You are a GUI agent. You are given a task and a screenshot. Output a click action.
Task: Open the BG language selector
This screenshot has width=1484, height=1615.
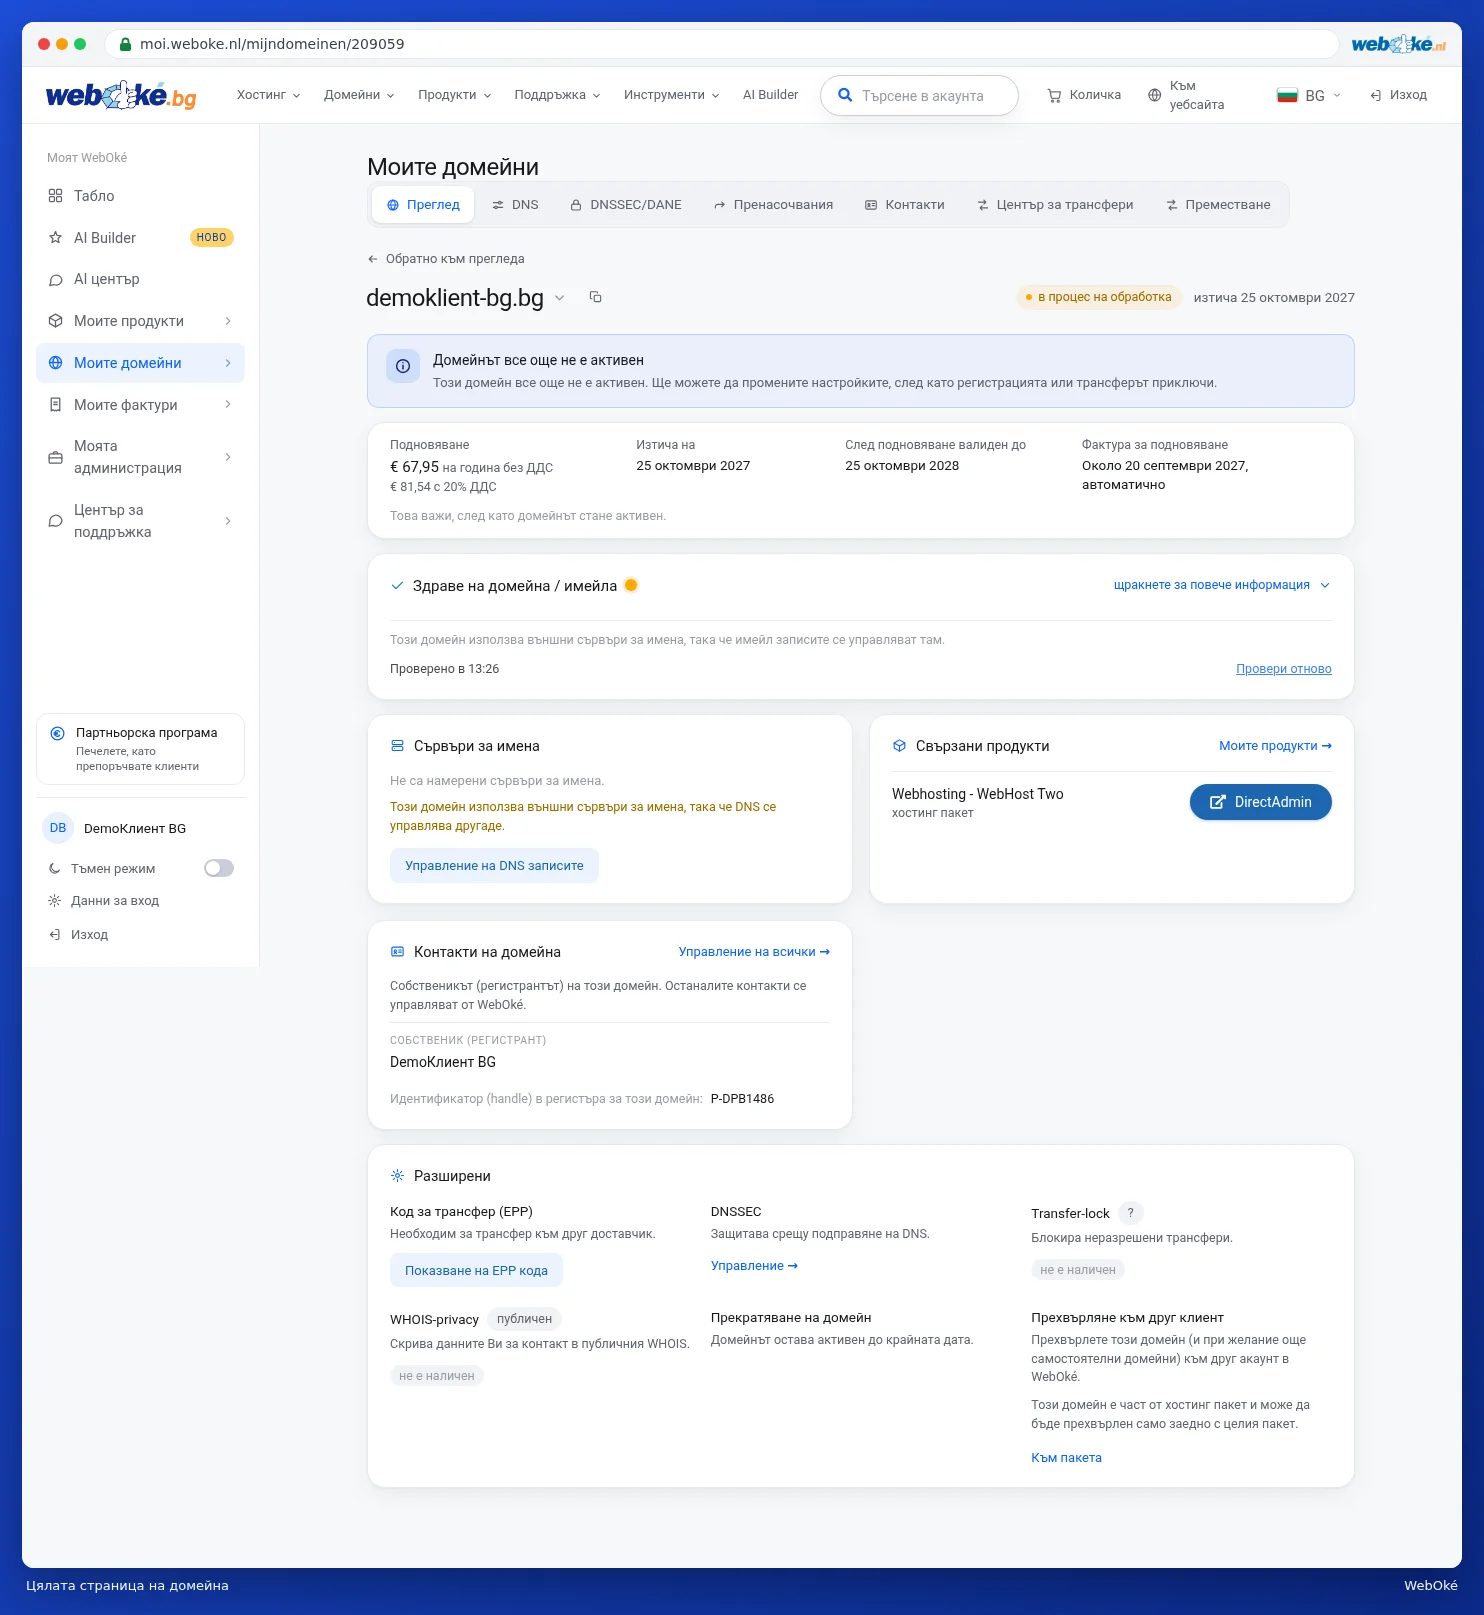[1309, 95]
